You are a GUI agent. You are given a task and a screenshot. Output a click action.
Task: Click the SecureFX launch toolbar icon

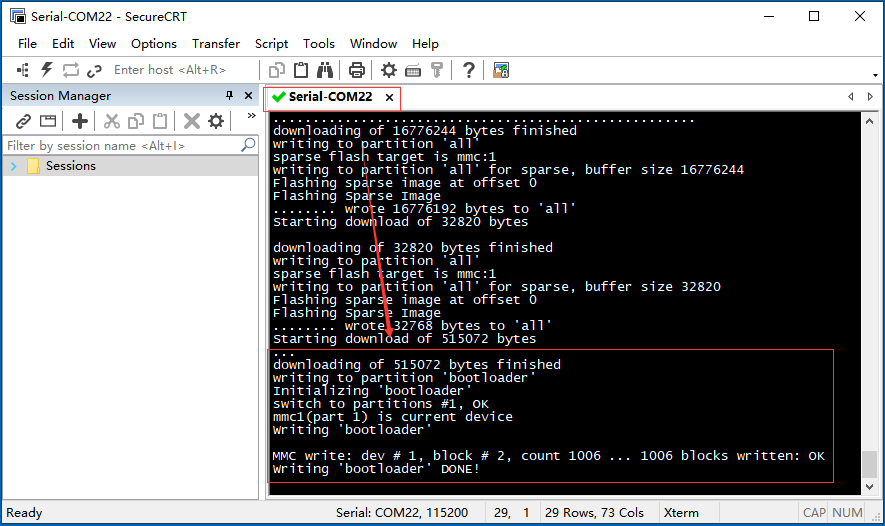(501, 70)
